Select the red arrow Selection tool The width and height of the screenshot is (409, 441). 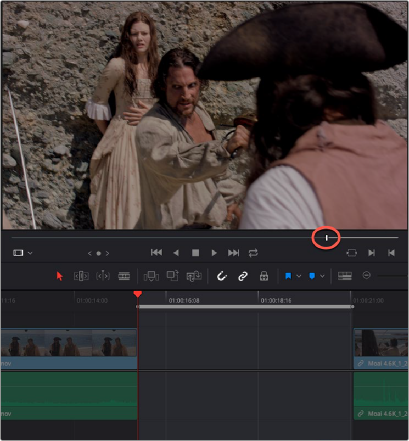coord(60,276)
